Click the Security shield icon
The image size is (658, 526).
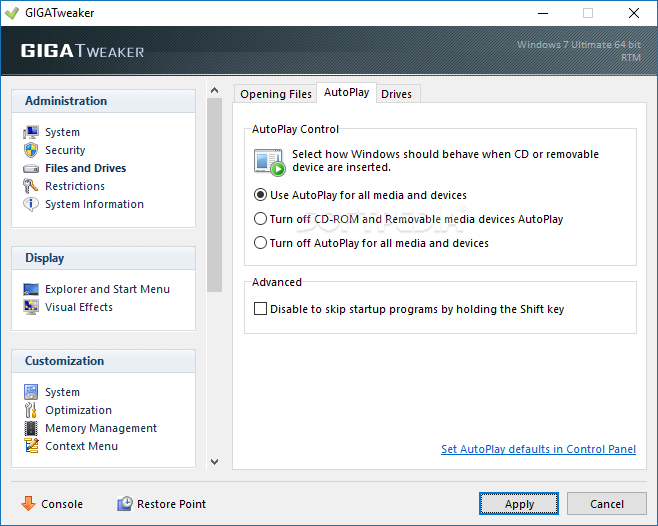(x=31, y=150)
